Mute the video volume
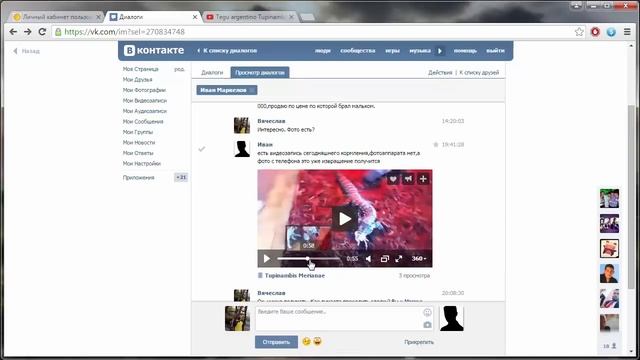 (x=369, y=259)
